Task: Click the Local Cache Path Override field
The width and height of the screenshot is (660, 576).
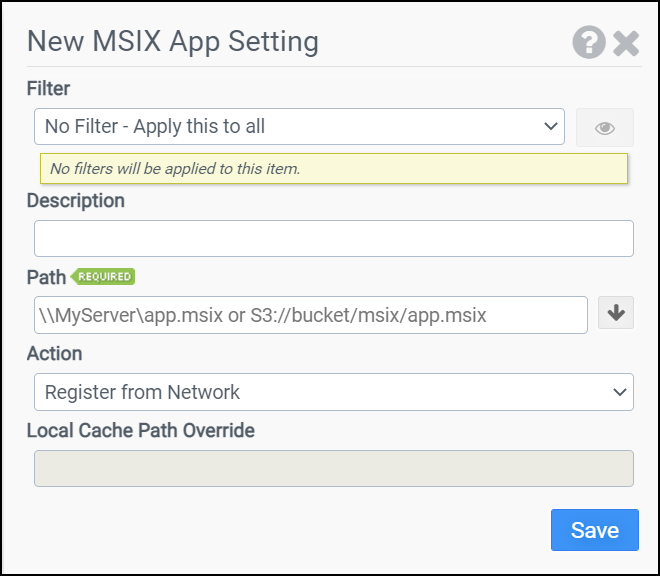Action: 333,468
